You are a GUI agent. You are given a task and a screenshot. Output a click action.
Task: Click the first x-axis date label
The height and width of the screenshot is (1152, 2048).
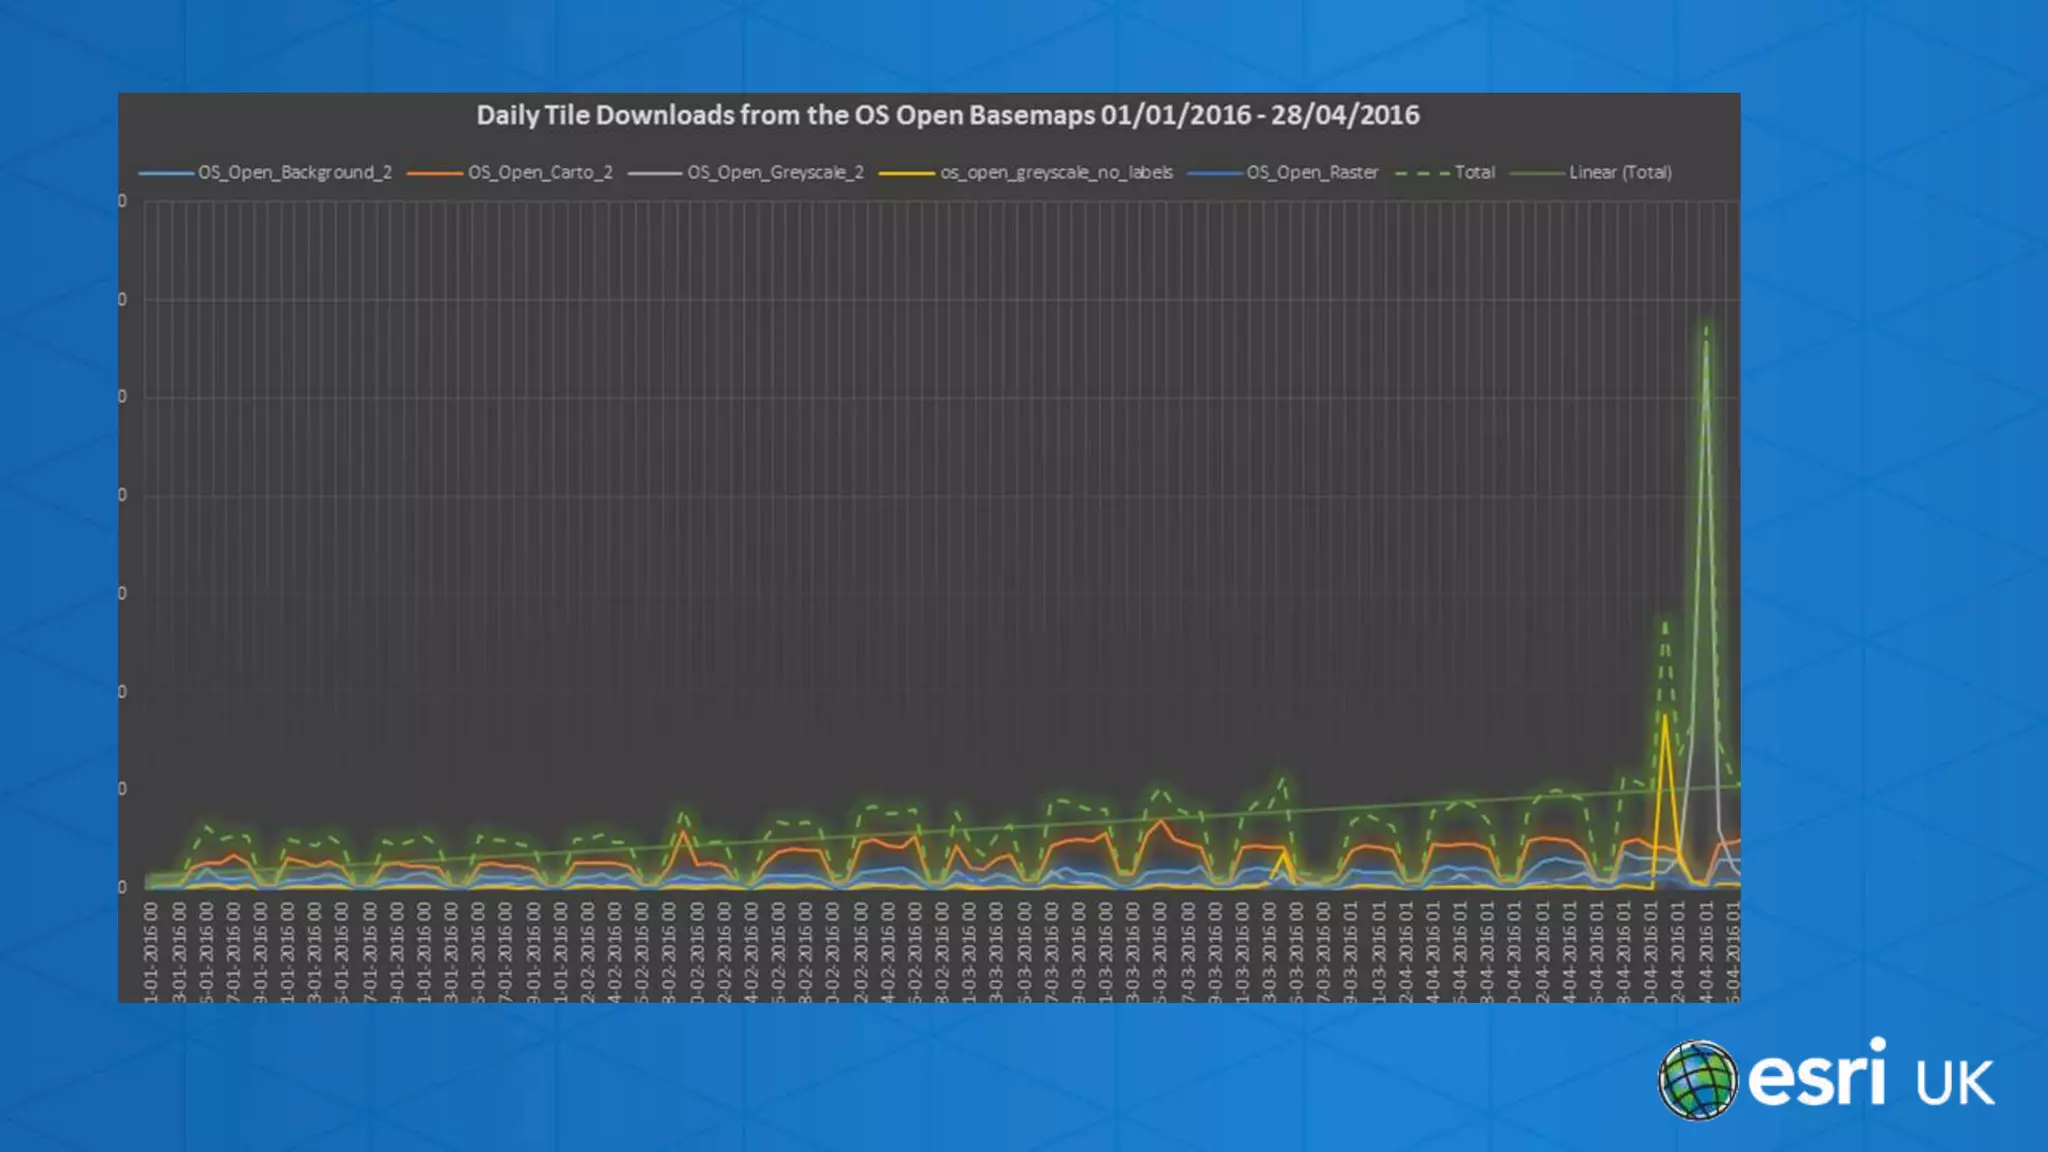(x=151, y=950)
